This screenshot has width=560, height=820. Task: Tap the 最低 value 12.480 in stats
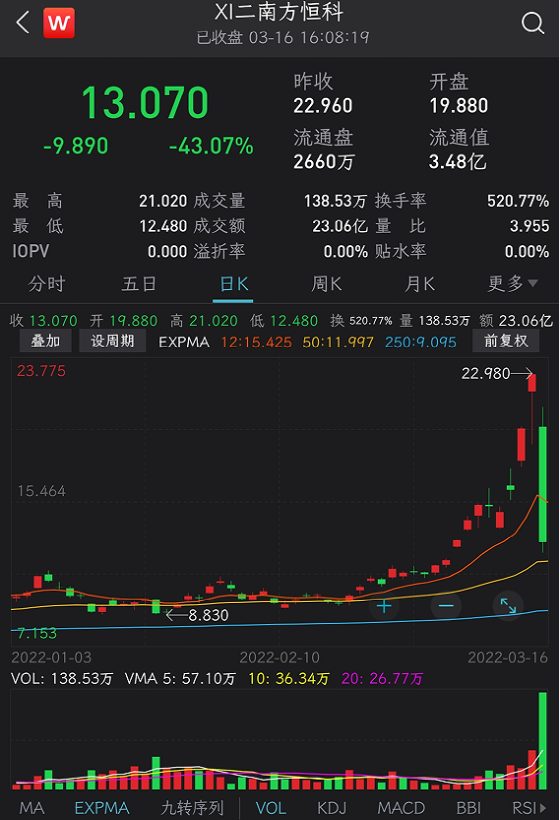tap(163, 226)
